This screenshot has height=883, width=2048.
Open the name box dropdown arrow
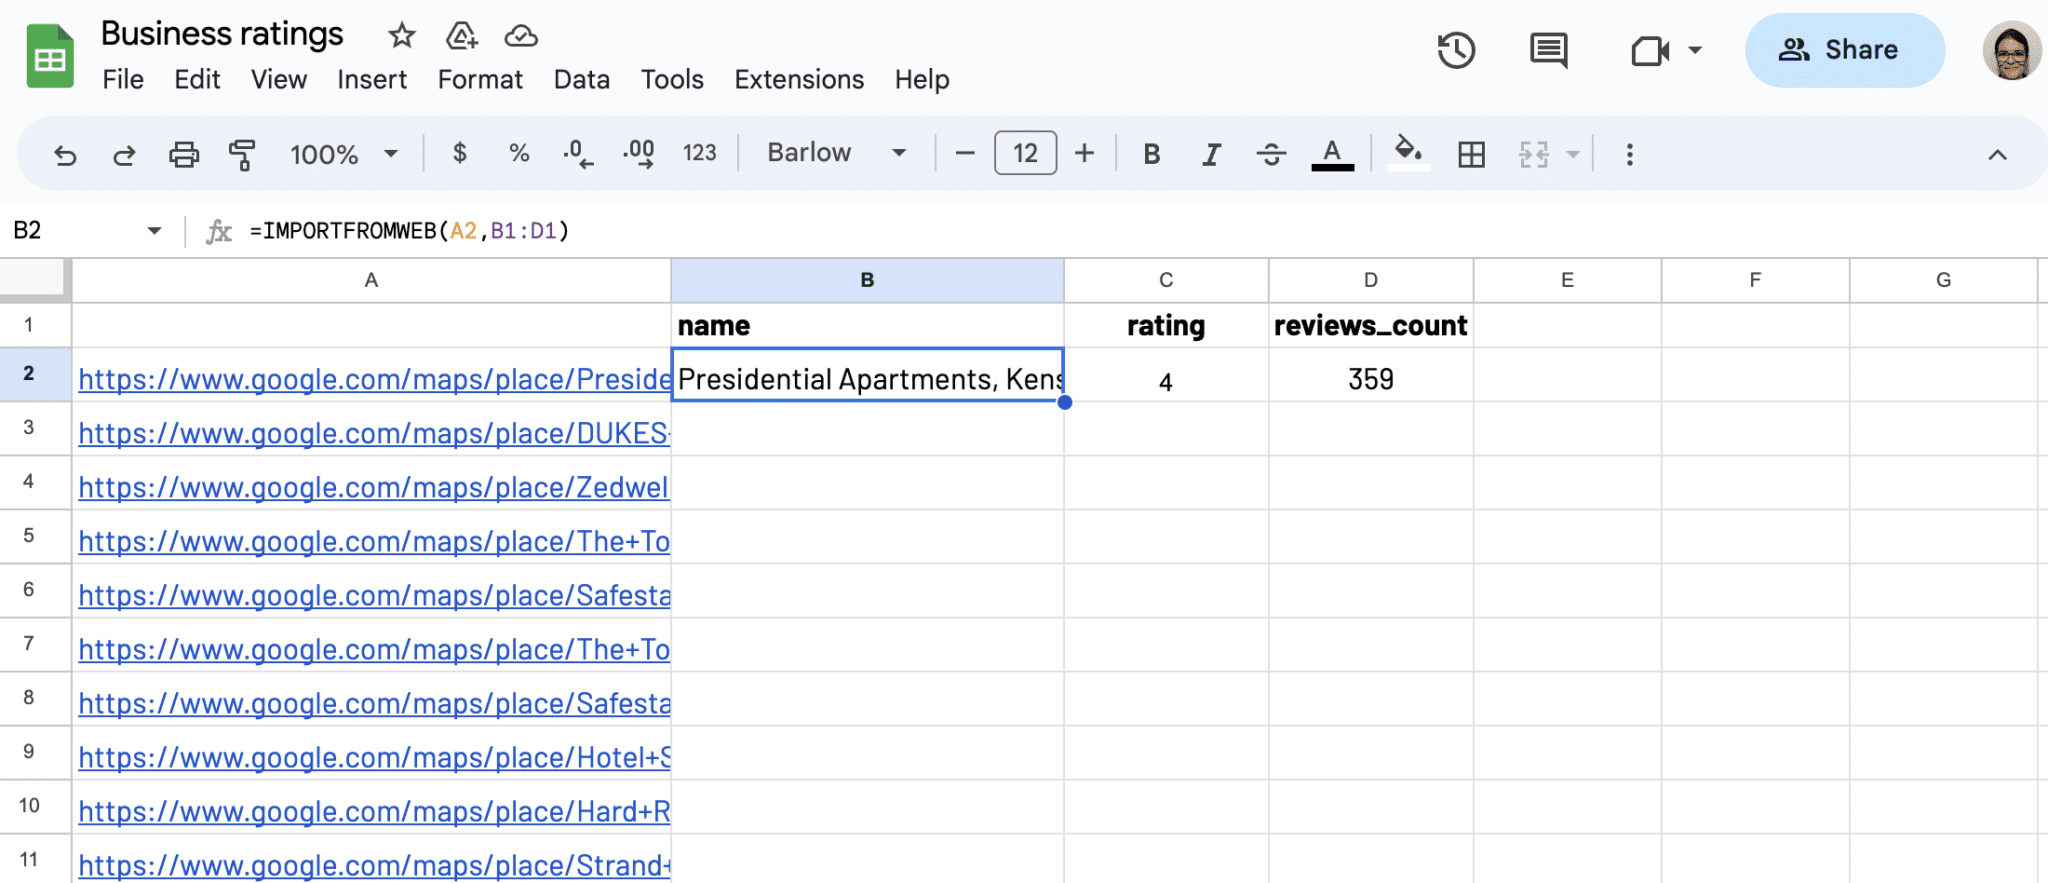[x=154, y=231]
